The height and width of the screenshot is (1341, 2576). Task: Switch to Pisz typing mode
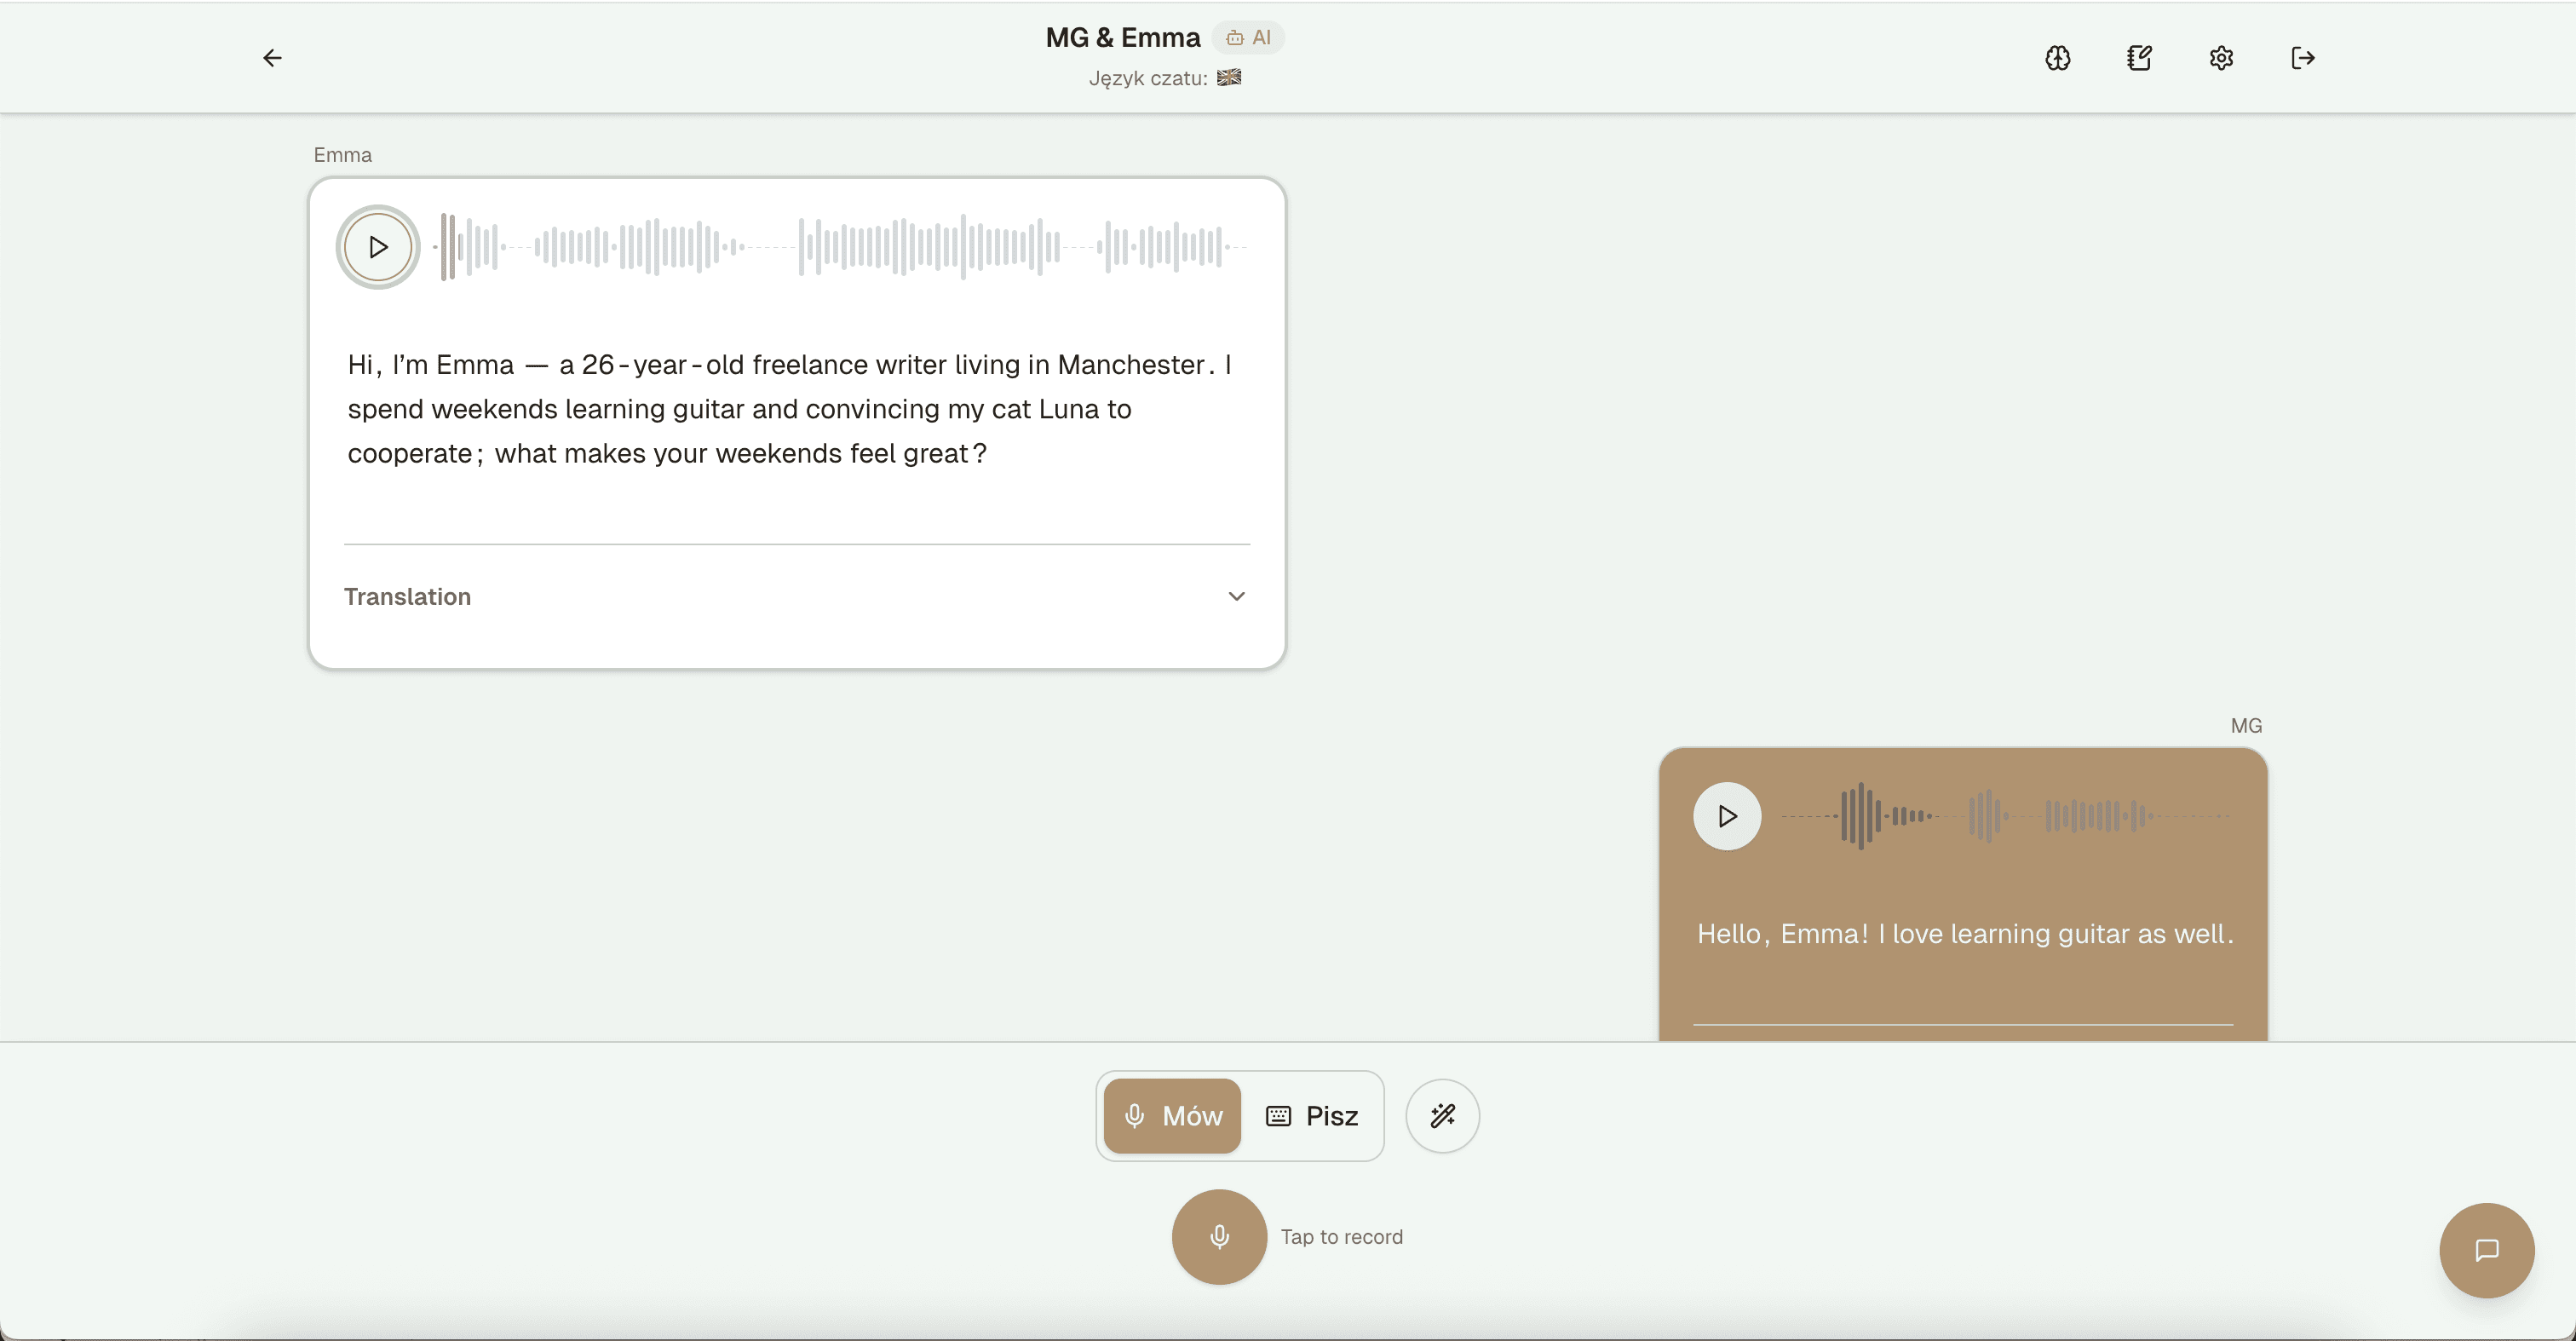[x=1312, y=1116]
